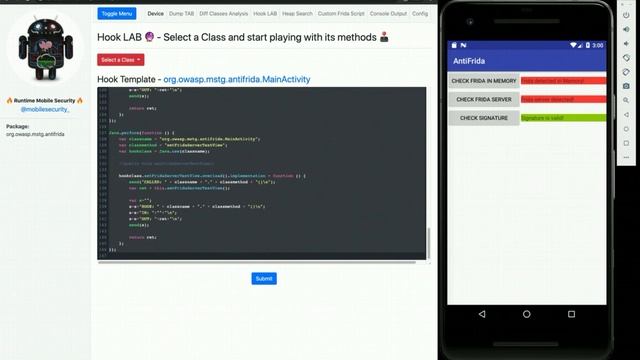Tap the Android recents navigation button on the phone
Image resolution: width=640 pixels, height=360 pixels.
click(571, 314)
